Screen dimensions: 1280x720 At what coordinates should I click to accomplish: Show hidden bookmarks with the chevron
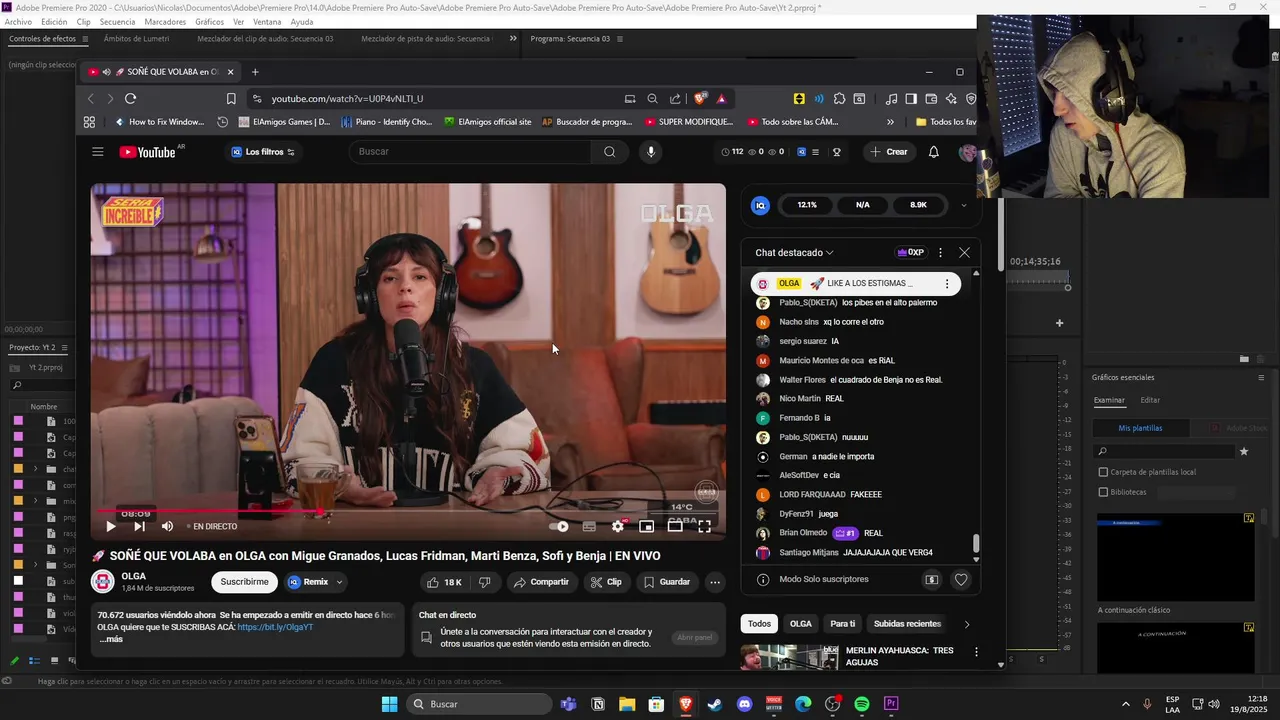click(x=890, y=122)
